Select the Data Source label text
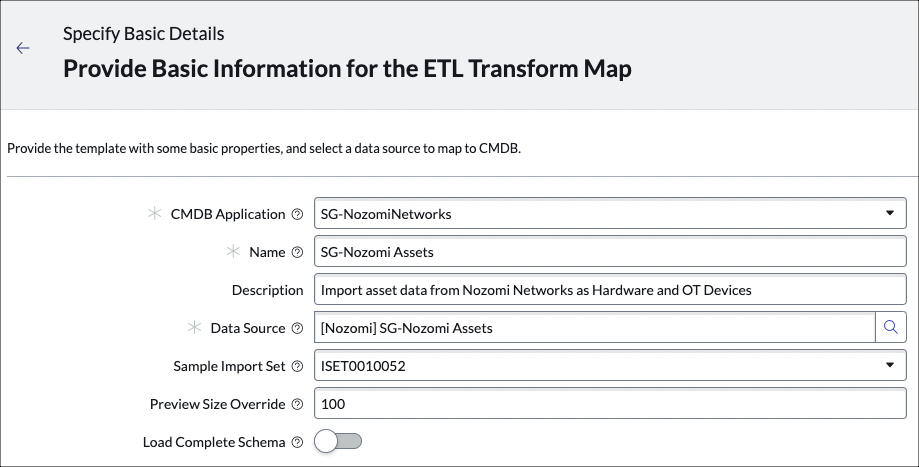The width and height of the screenshot is (919, 467). tap(248, 328)
